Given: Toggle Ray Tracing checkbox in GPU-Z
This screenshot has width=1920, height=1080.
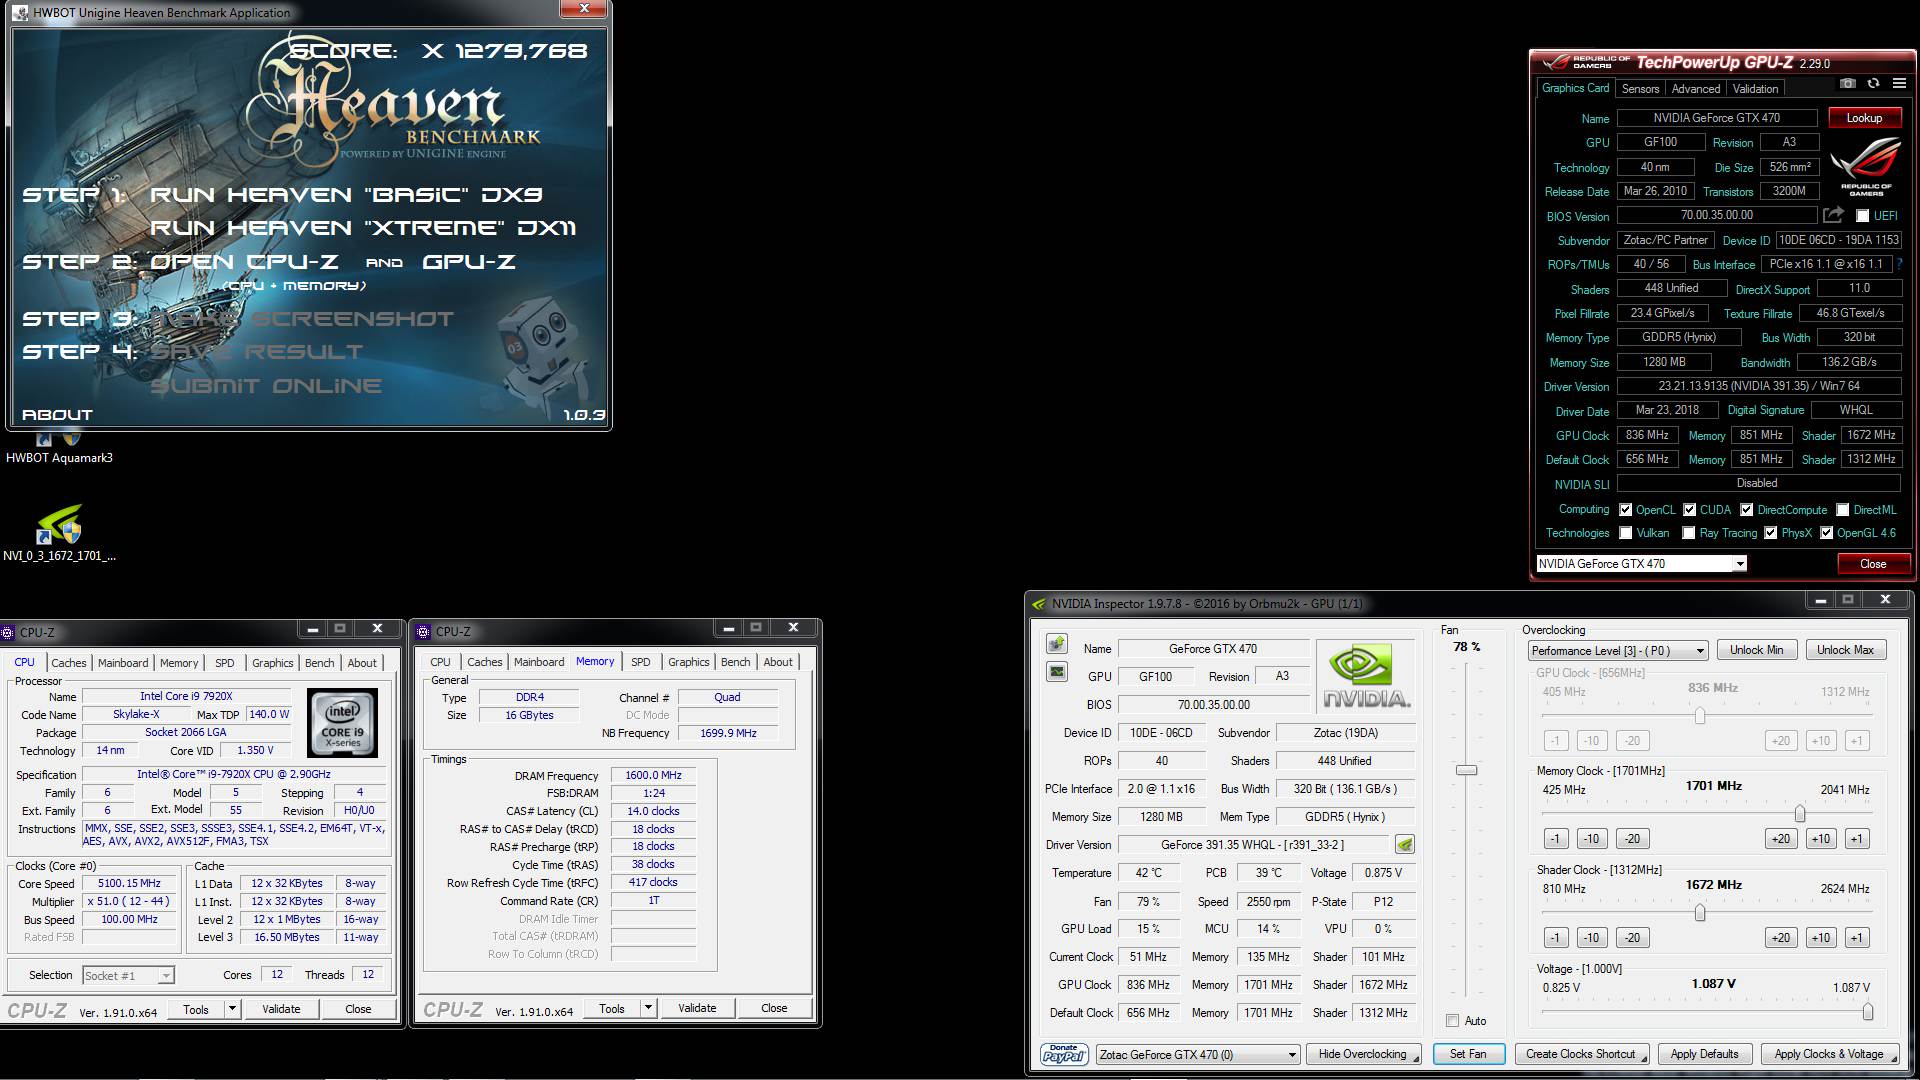Looking at the screenshot, I should [1689, 533].
